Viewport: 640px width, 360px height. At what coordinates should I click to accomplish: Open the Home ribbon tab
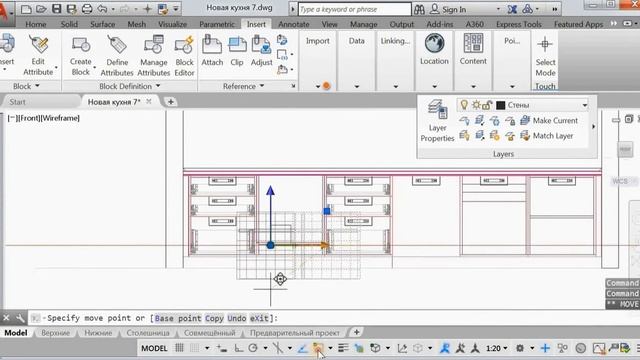[36, 24]
